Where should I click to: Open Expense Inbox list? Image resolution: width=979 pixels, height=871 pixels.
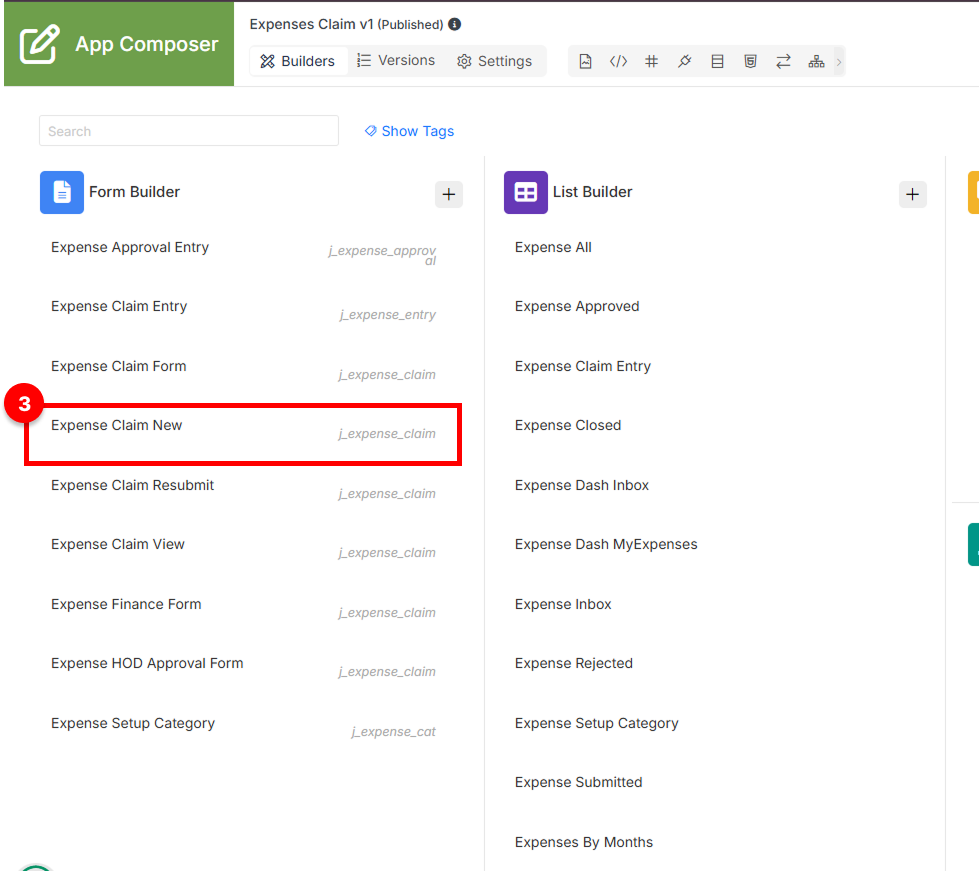[x=563, y=604]
